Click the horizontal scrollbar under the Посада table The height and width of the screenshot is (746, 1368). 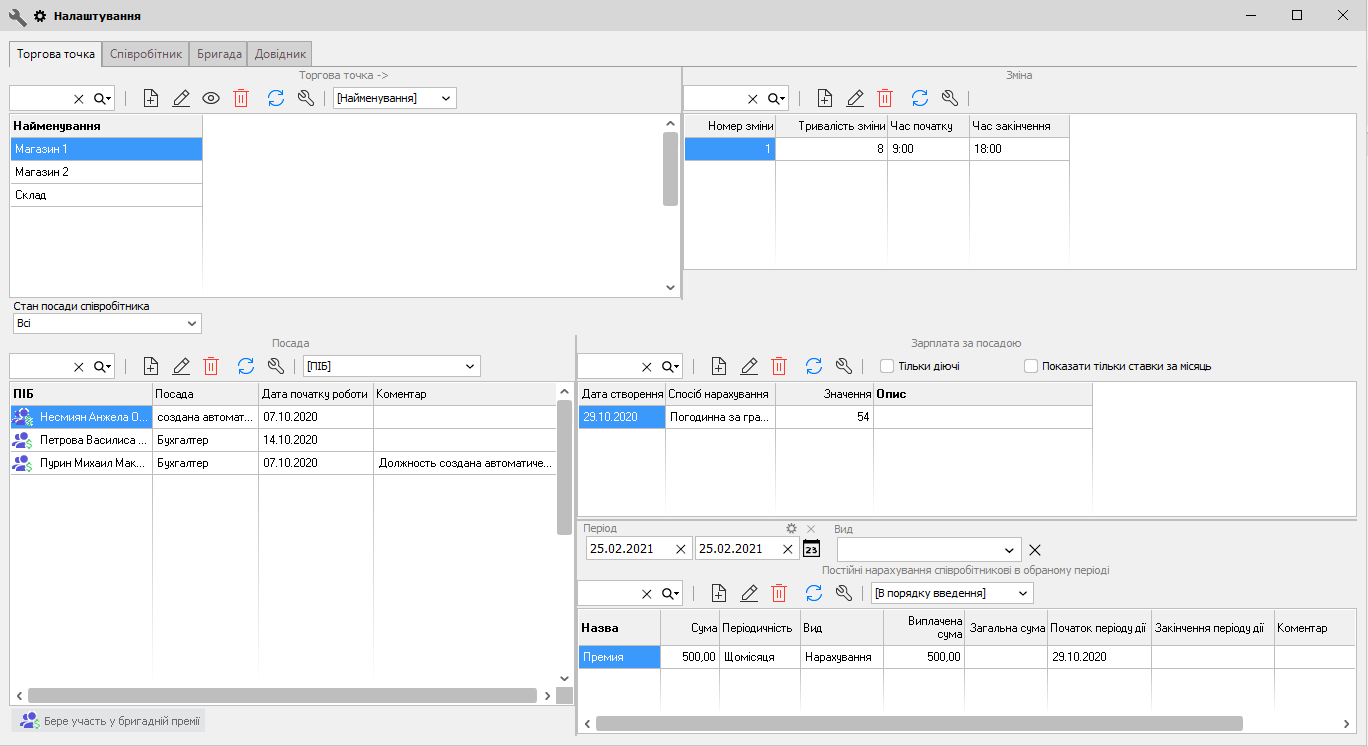tap(280, 695)
